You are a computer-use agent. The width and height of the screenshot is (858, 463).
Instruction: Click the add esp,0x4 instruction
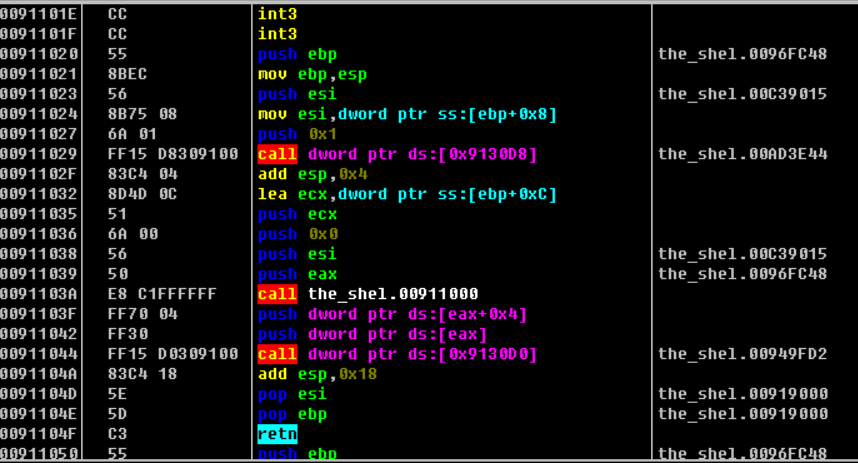[312, 174]
